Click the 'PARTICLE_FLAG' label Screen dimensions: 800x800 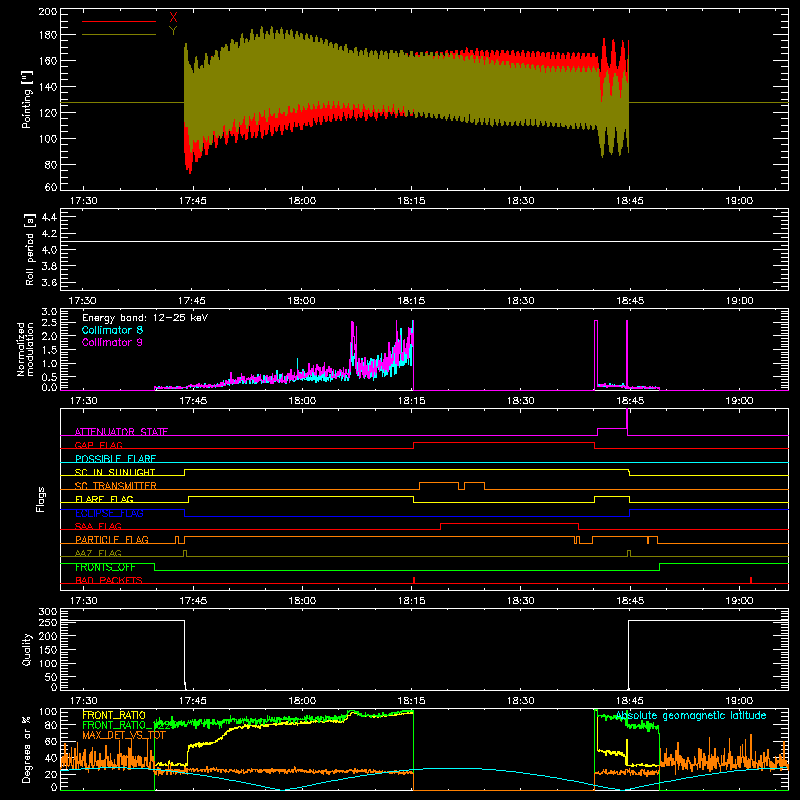[112, 540]
